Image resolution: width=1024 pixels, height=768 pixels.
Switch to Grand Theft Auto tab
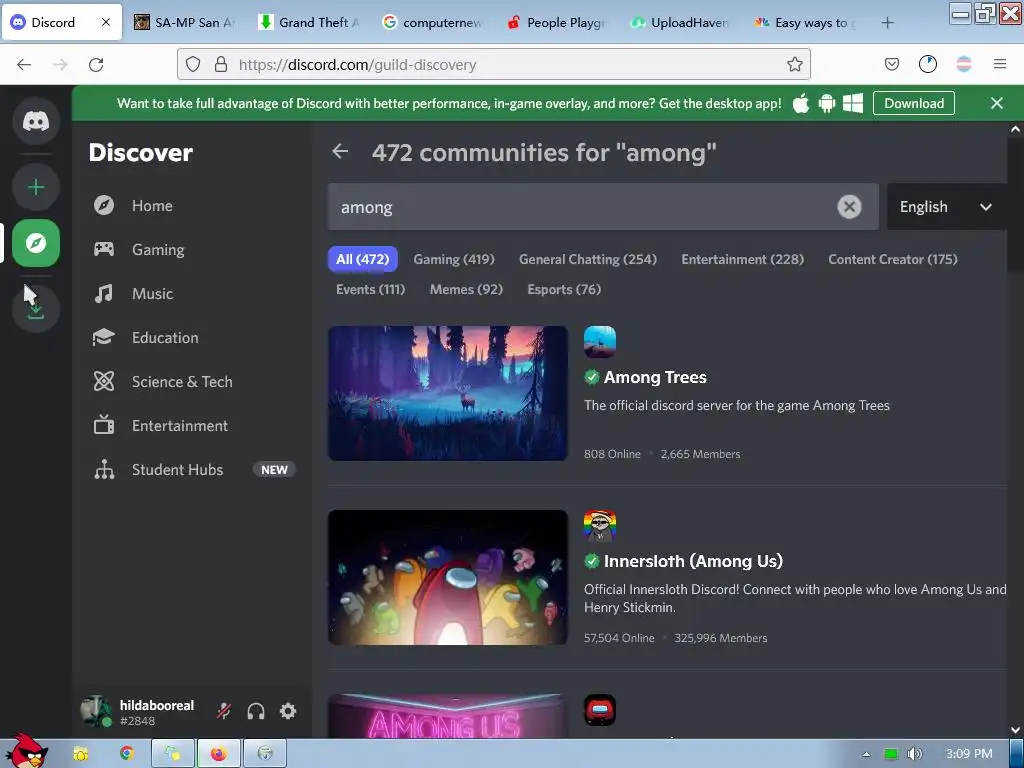309,23
